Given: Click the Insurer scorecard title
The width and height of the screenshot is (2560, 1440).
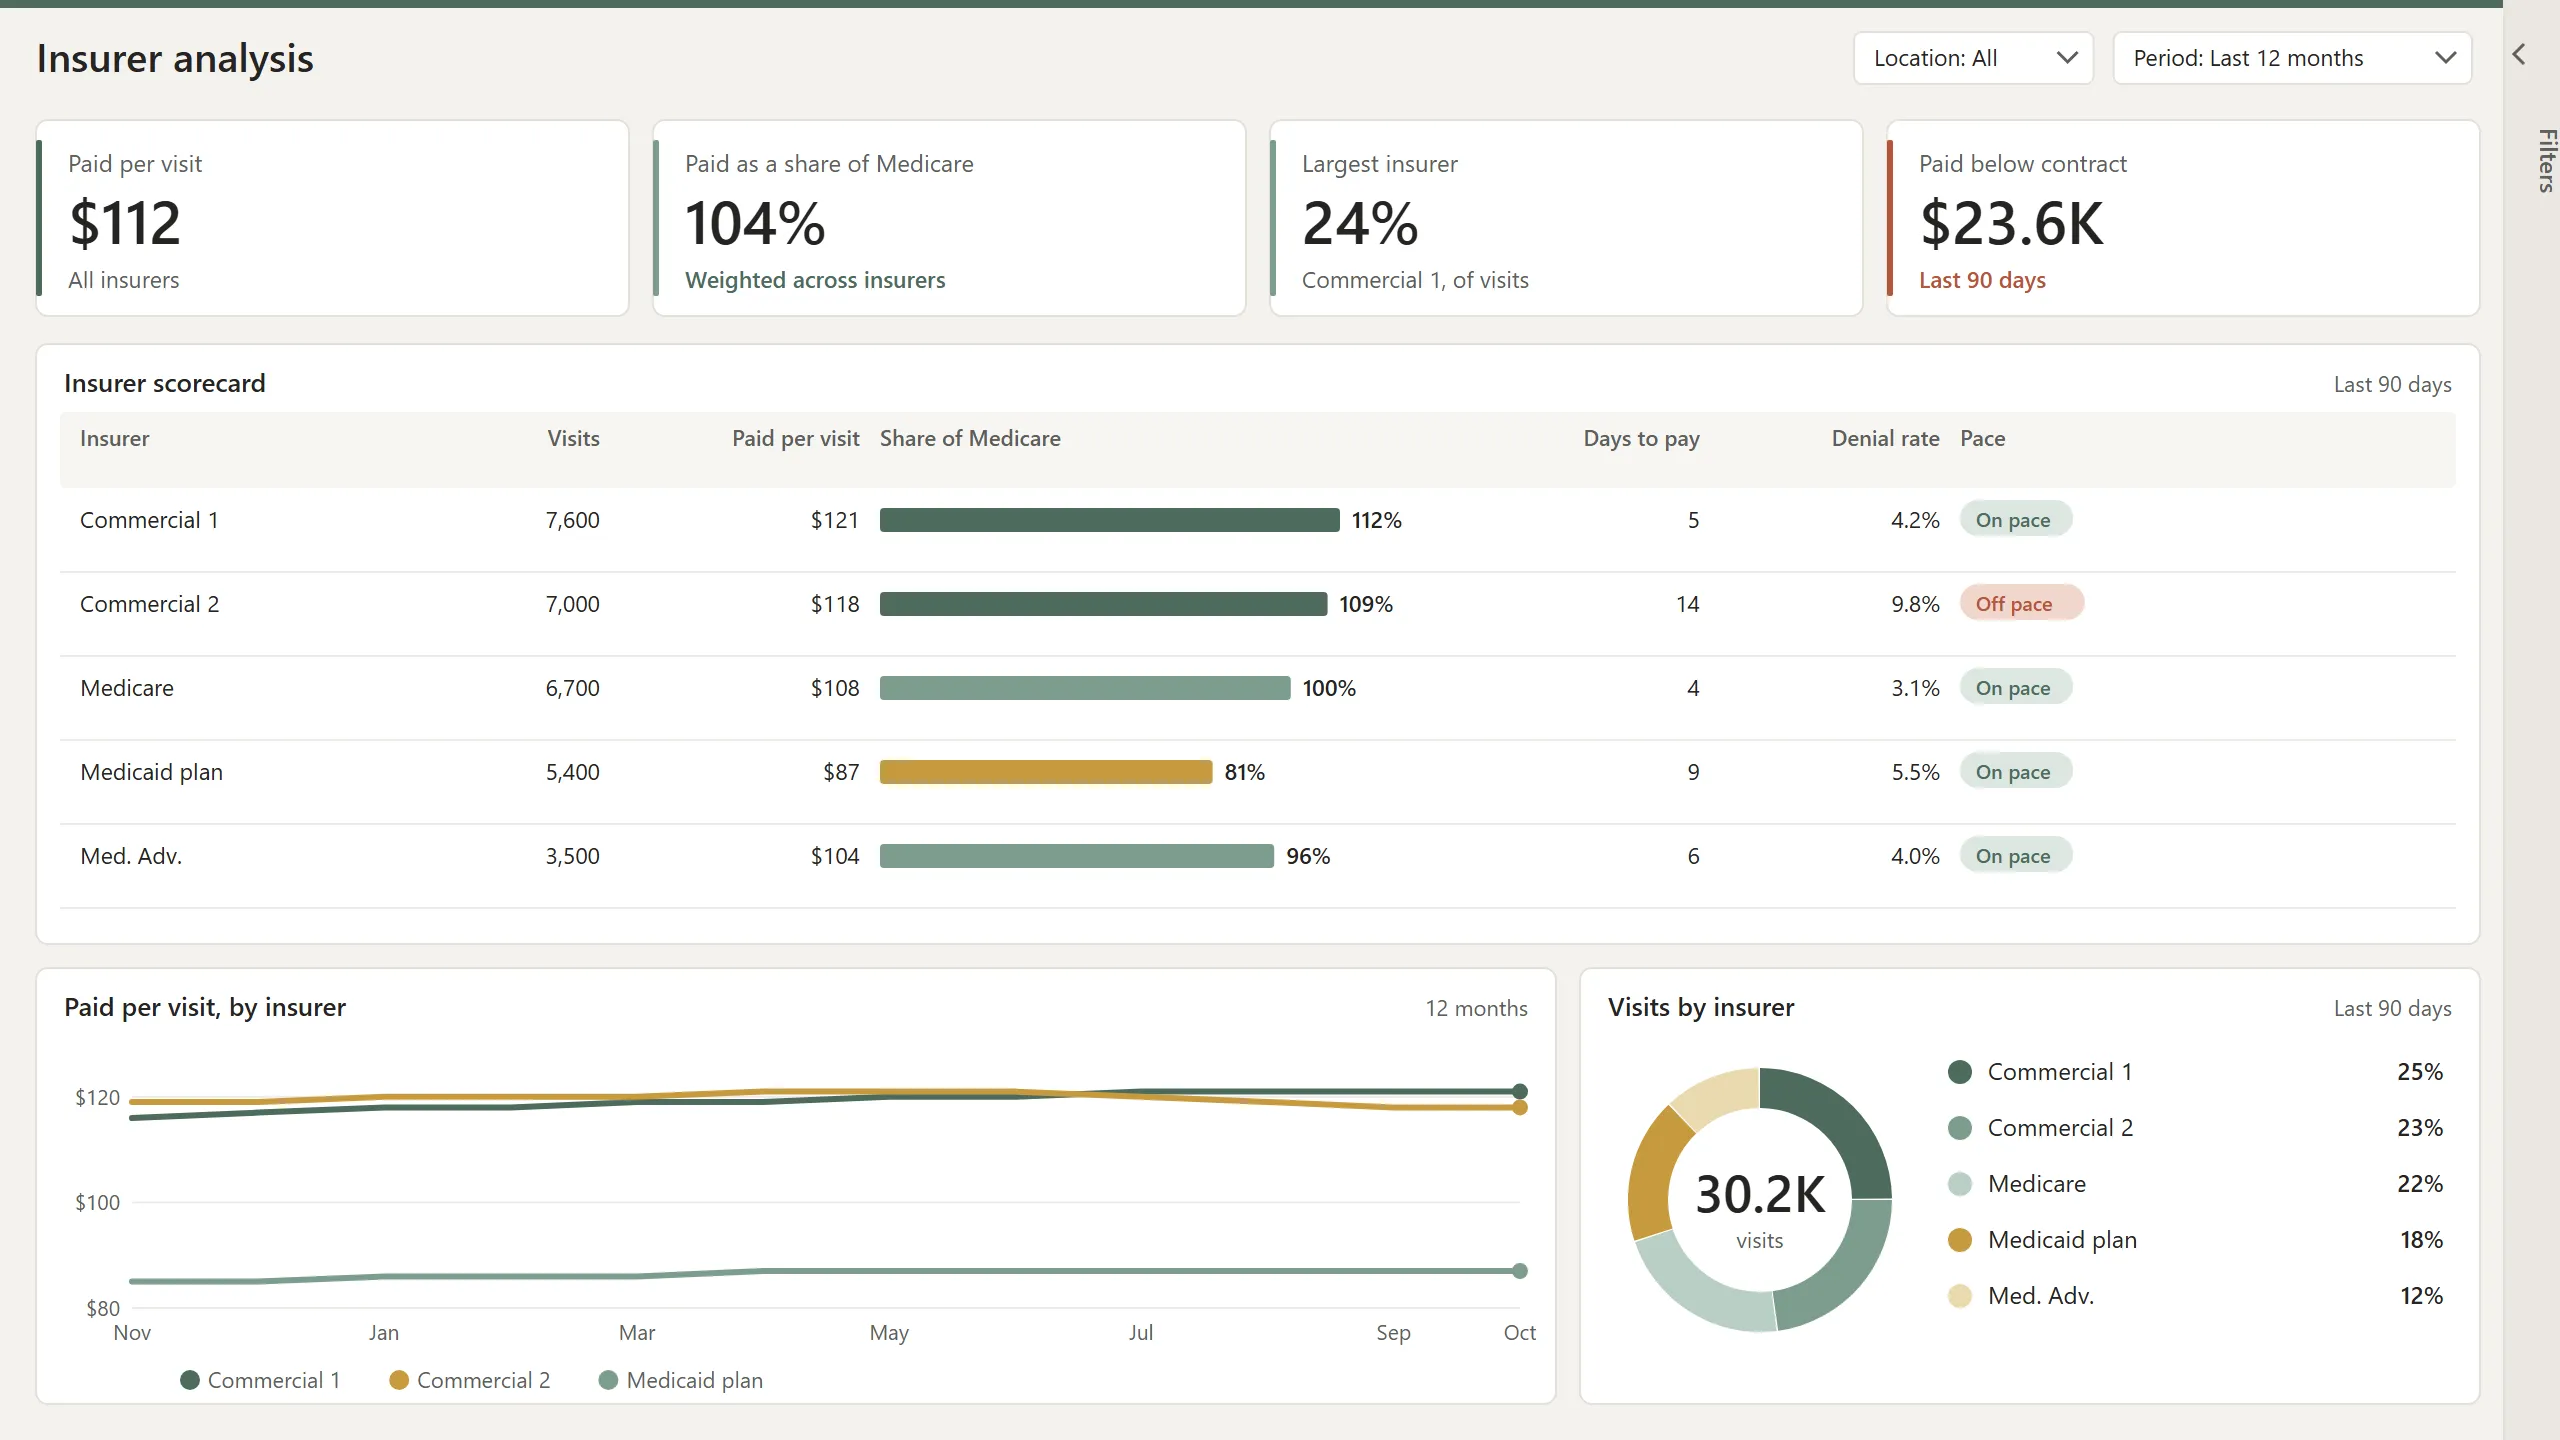Looking at the screenshot, I should [x=165, y=383].
